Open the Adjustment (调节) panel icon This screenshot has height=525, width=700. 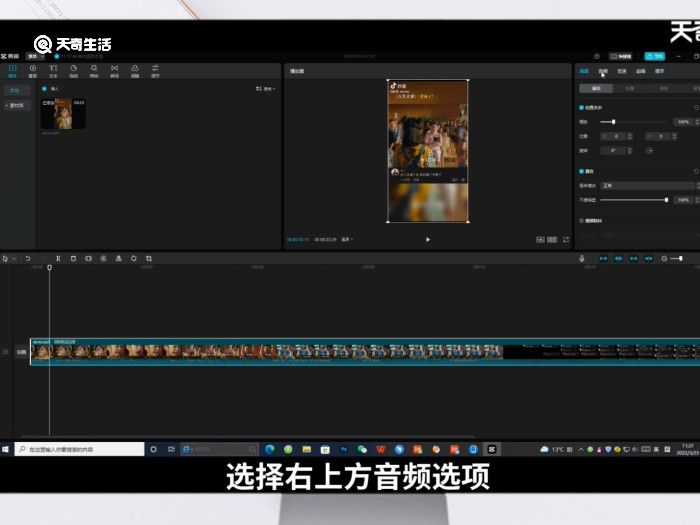point(155,71)
